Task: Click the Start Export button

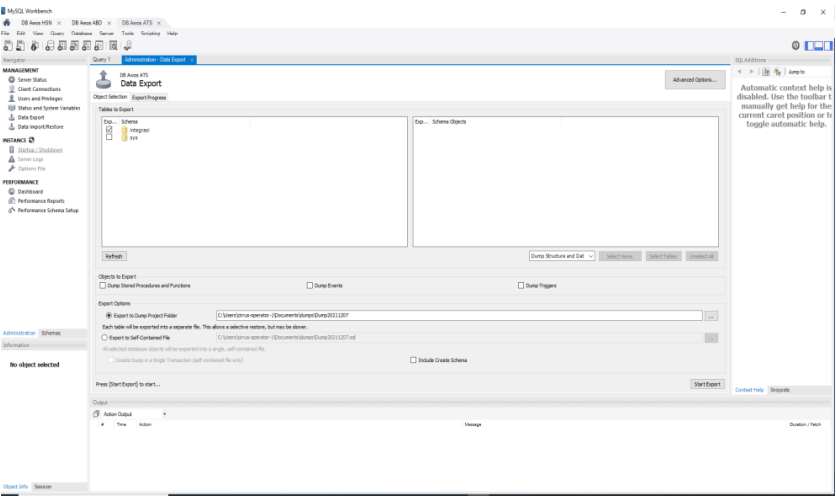Action: (707, 384)
